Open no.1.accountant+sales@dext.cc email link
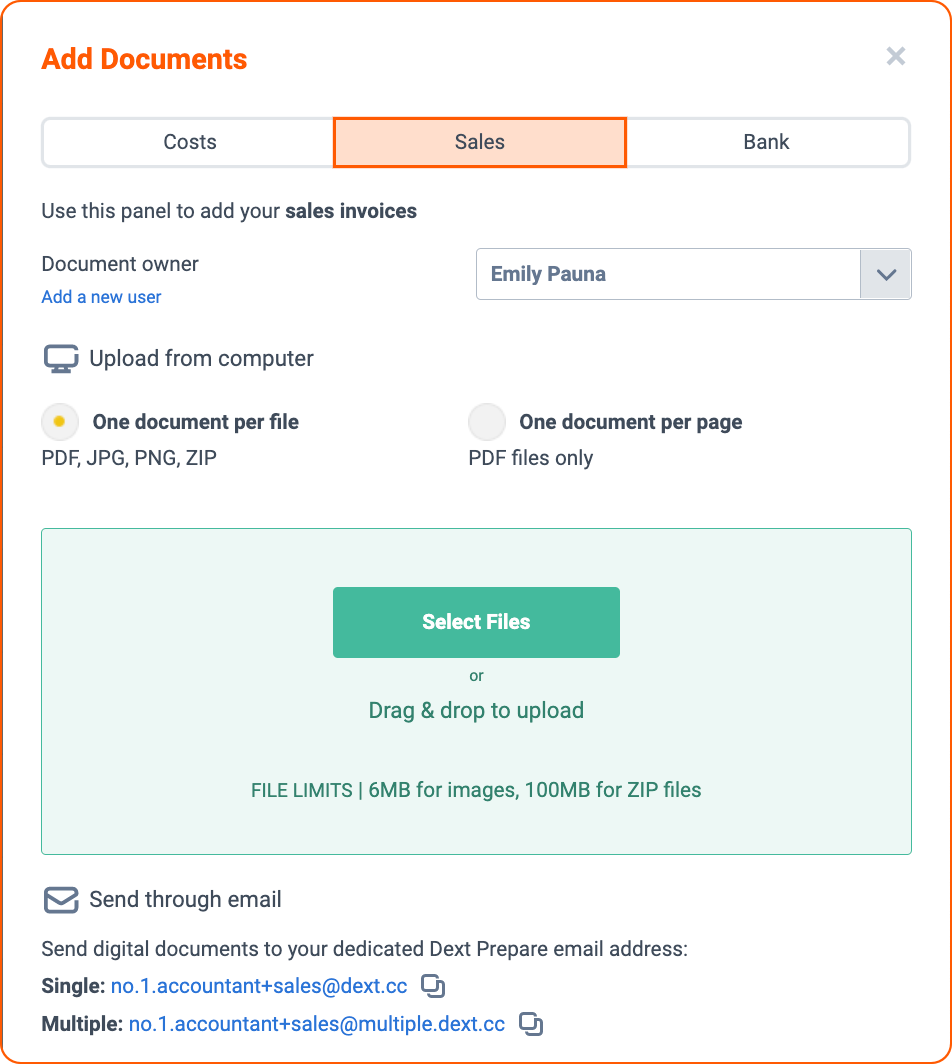Viewport: 952px width, 1064px height. pos(259,986)
